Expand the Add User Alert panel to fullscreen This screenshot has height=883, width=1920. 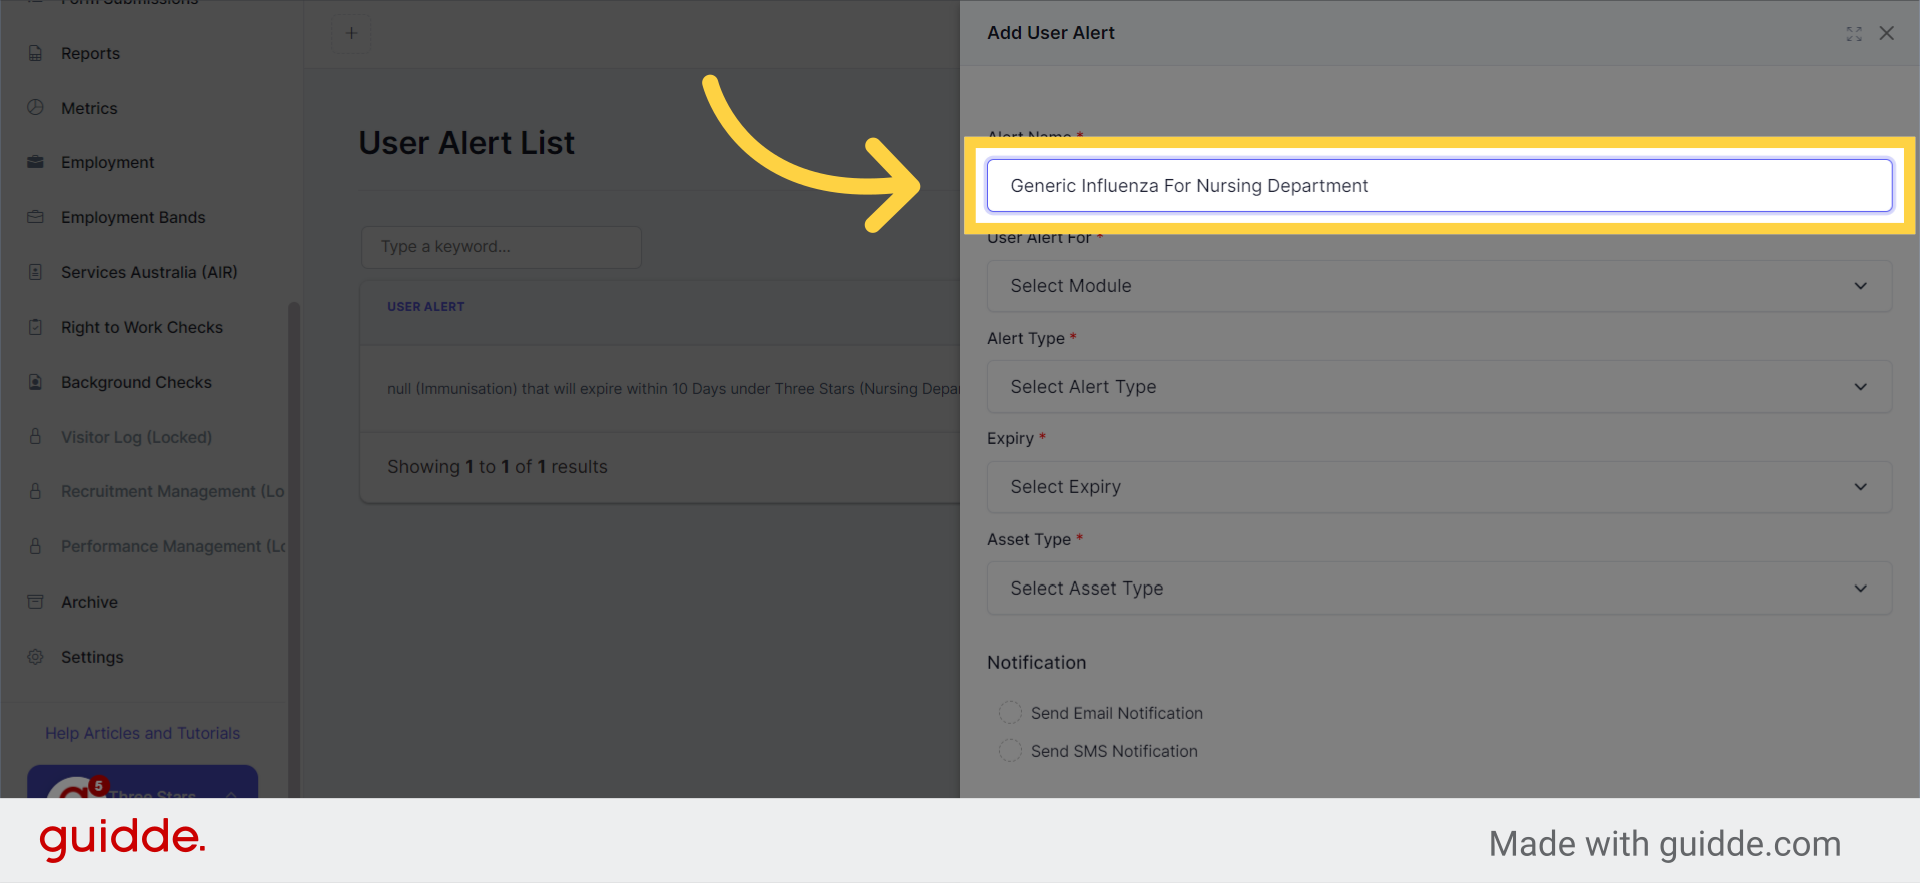point(1854,33)
